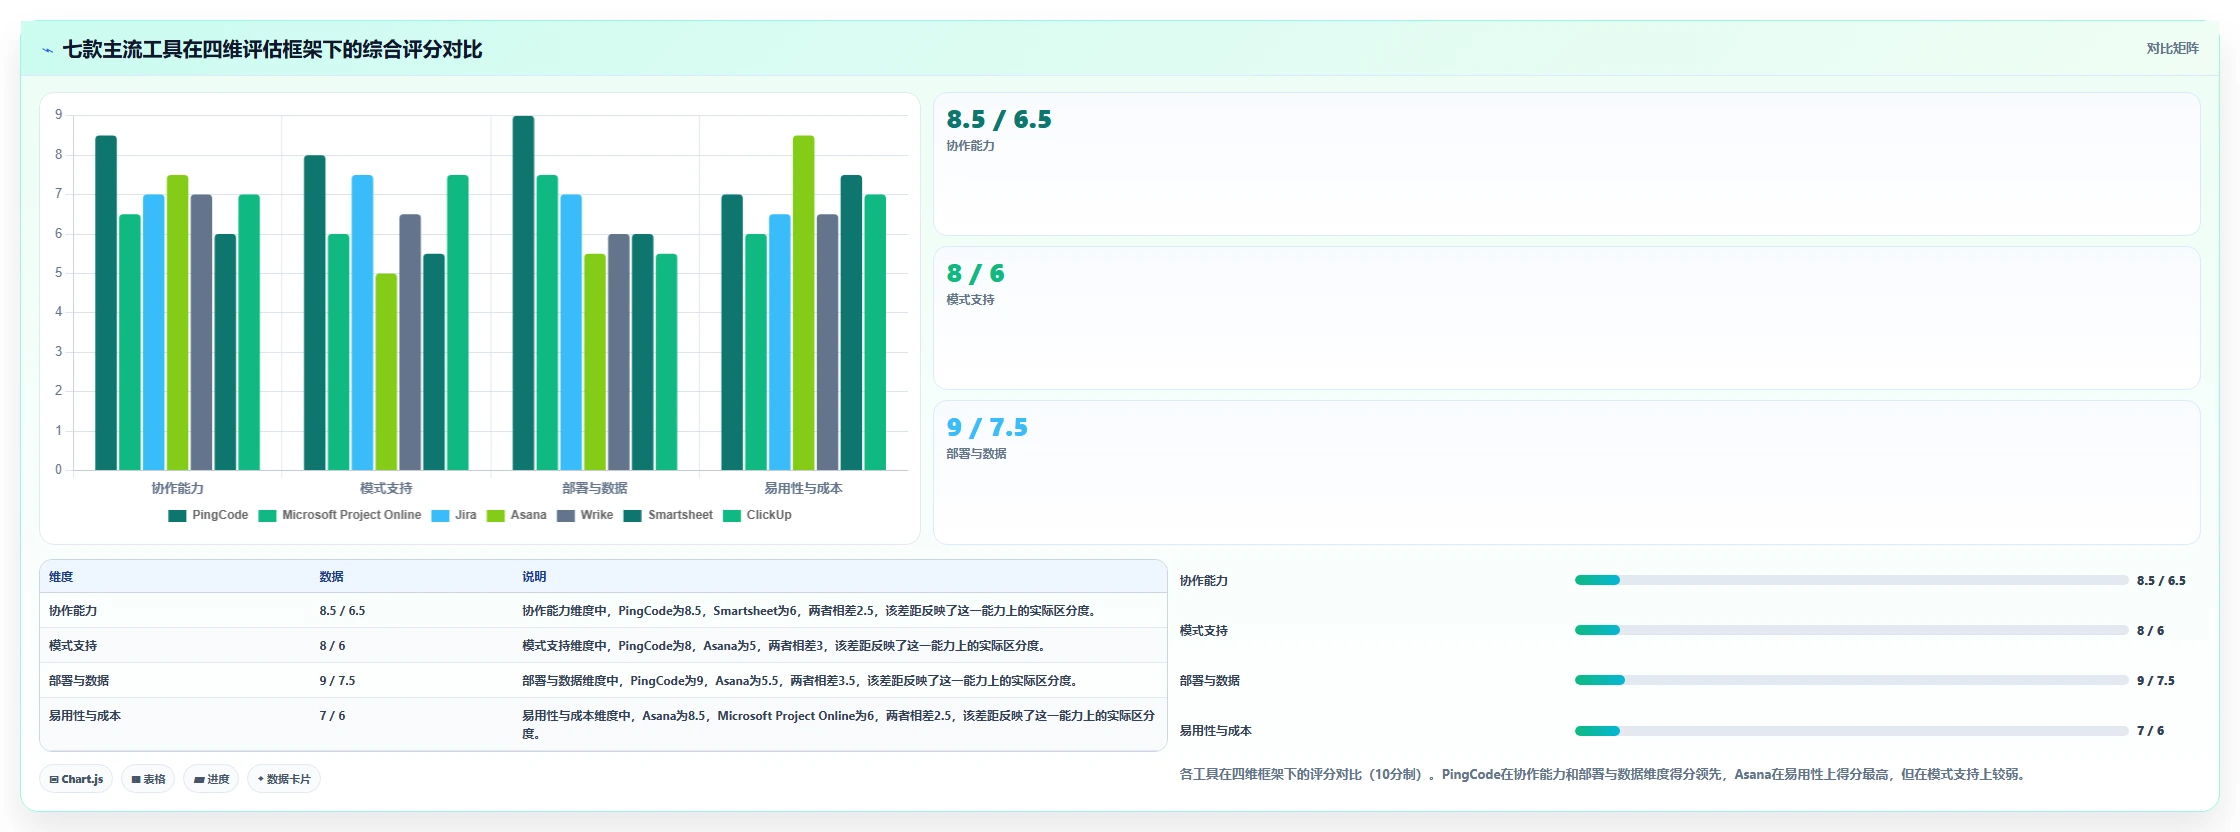Viewport: 2240px width, 832px height.
Task: Select the blue Jira bar in 协作能力 group
Action: coord(154,332)
